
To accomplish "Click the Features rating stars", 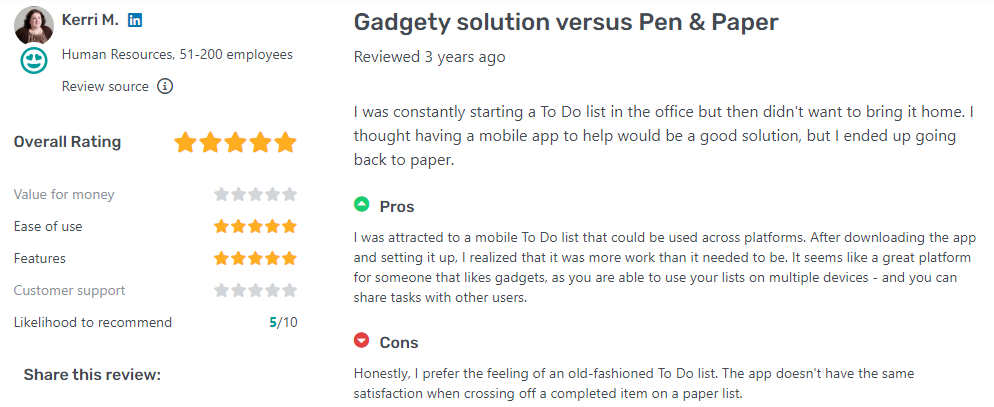I will click(255, 258).
